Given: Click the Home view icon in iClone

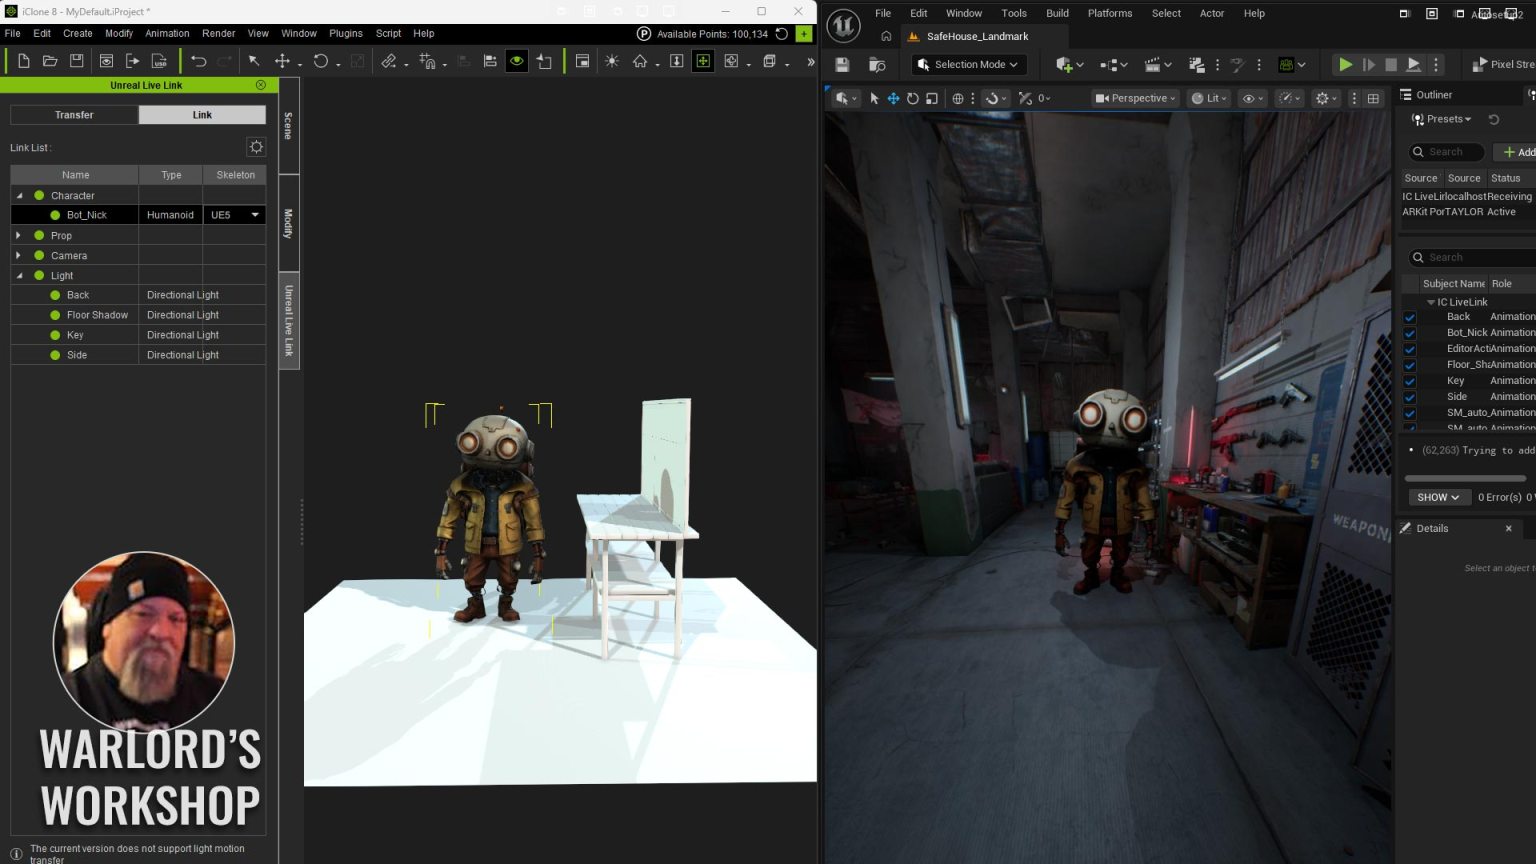Looking at the screenshot, I should tap(640, 61).
